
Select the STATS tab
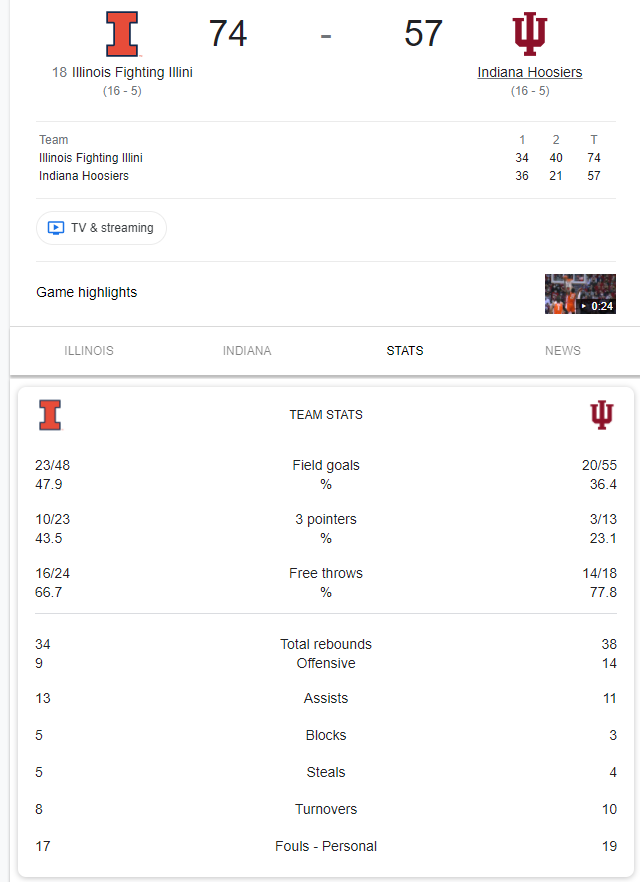coord(405,351)
